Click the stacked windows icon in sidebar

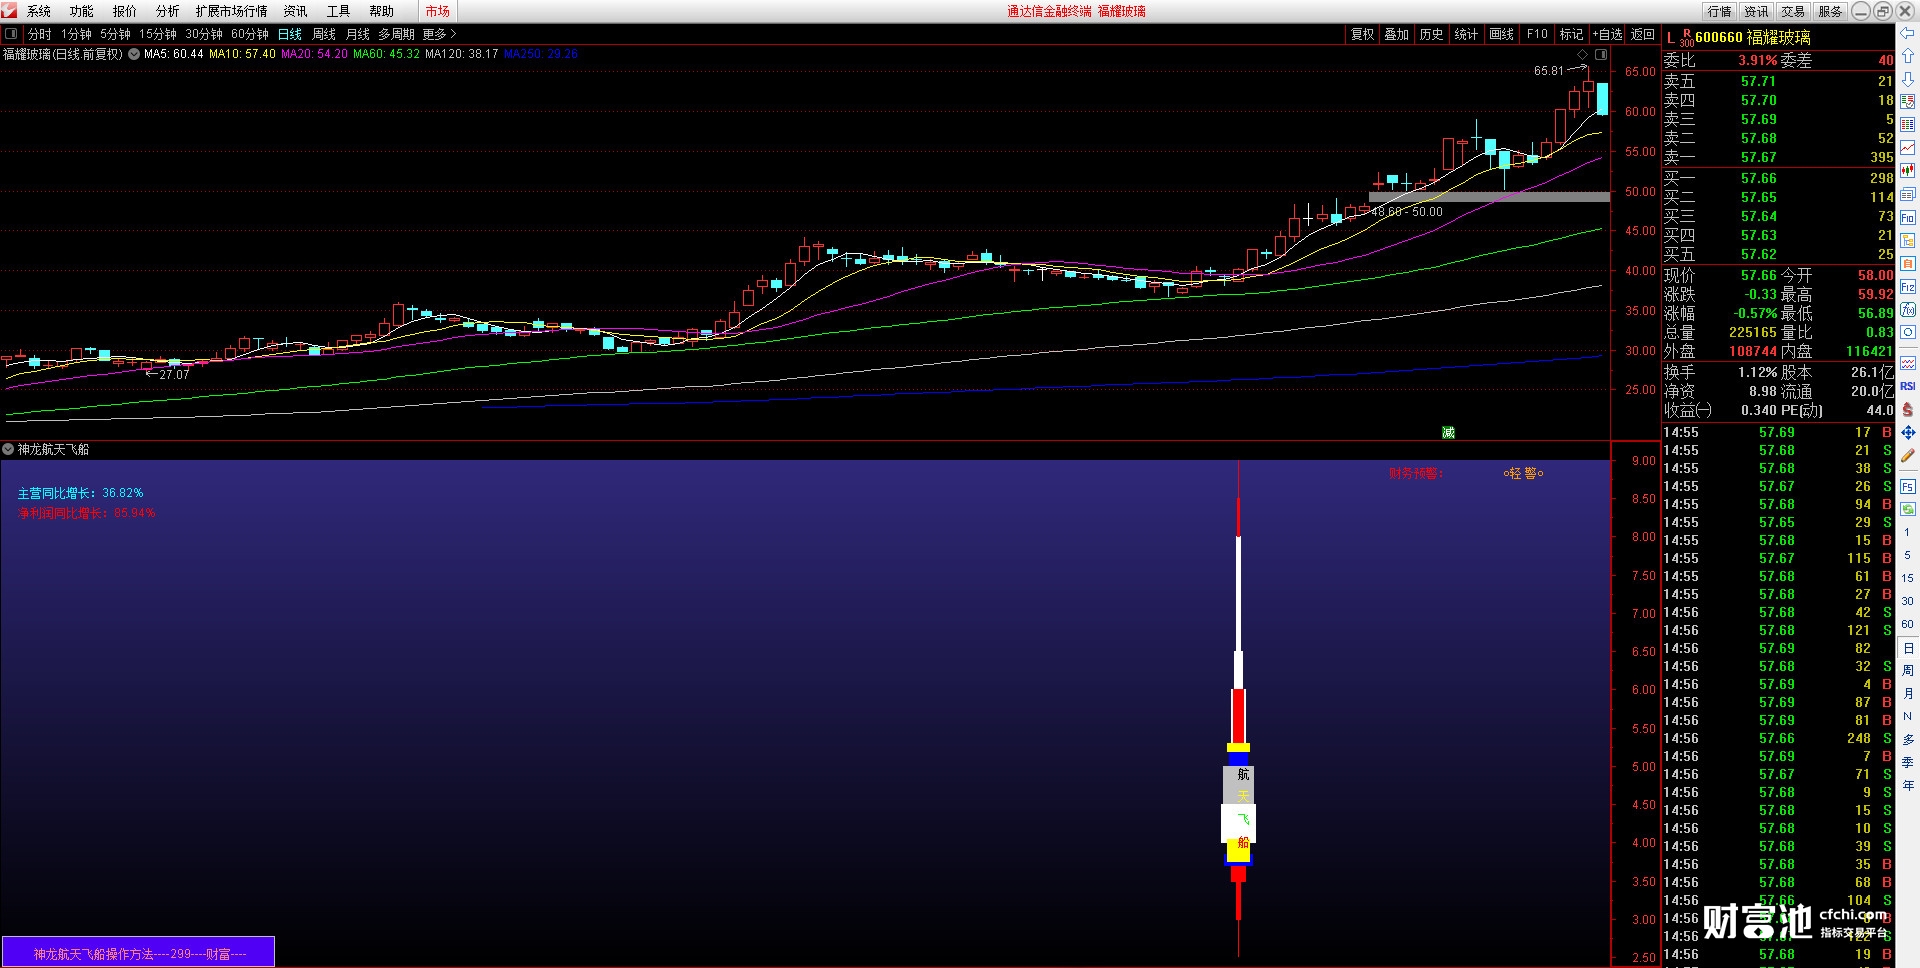(1908, 194)
